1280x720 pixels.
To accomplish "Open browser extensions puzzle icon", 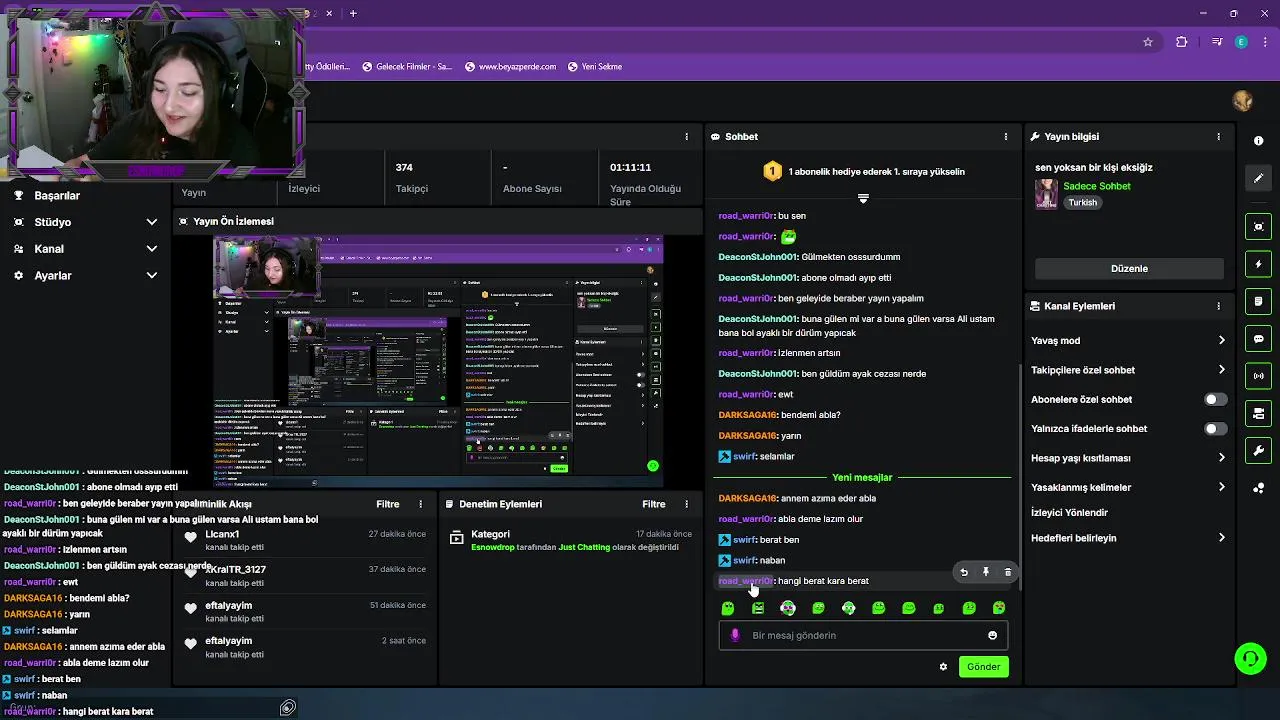I will point(1182,42).
